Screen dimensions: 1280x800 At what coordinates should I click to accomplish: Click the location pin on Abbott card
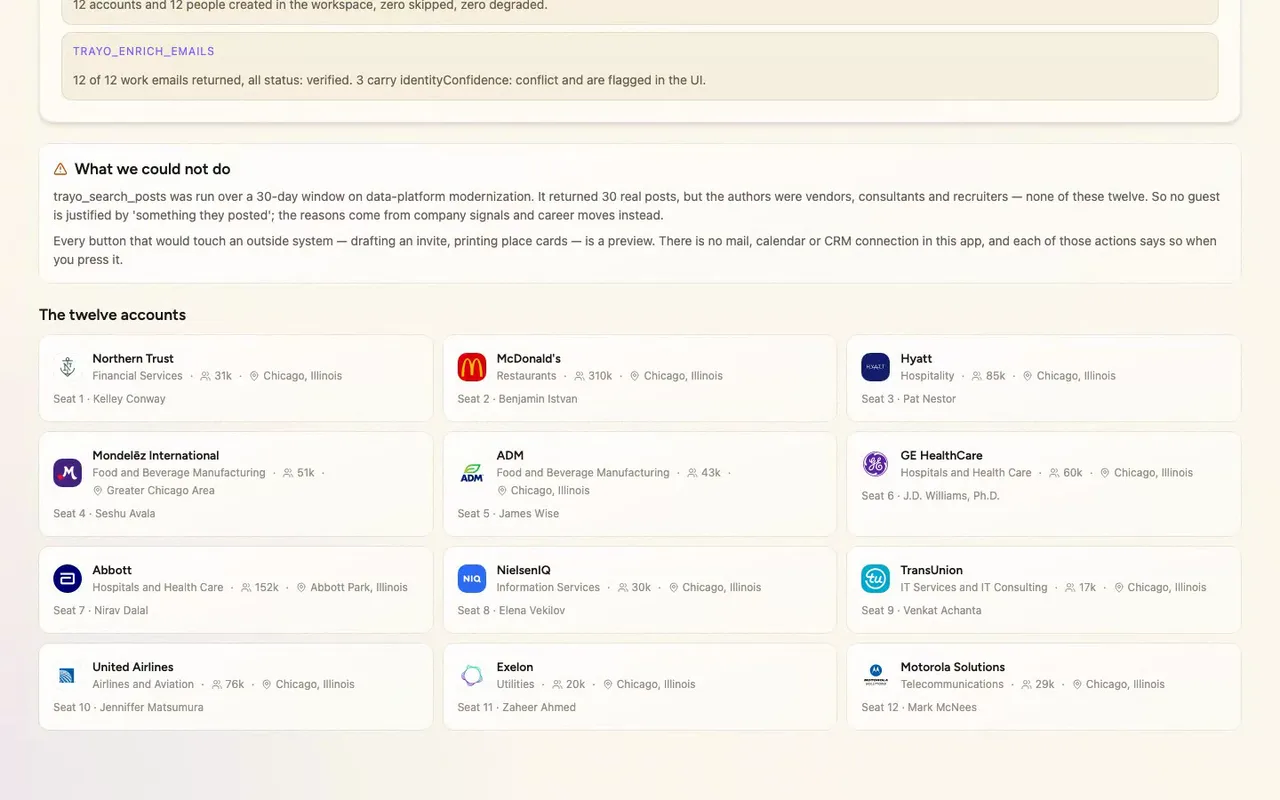[x=301, y=588]
